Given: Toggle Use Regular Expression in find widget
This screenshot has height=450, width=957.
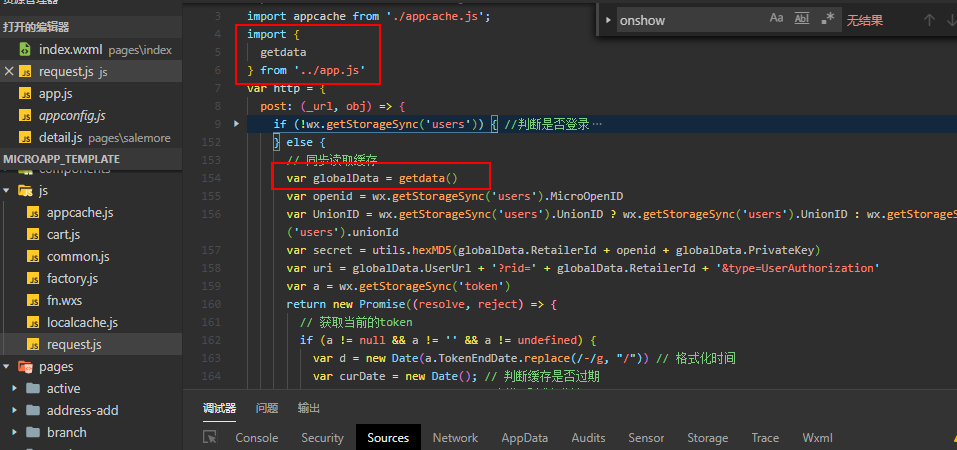Looking at the screenshot, I should 827,19.
